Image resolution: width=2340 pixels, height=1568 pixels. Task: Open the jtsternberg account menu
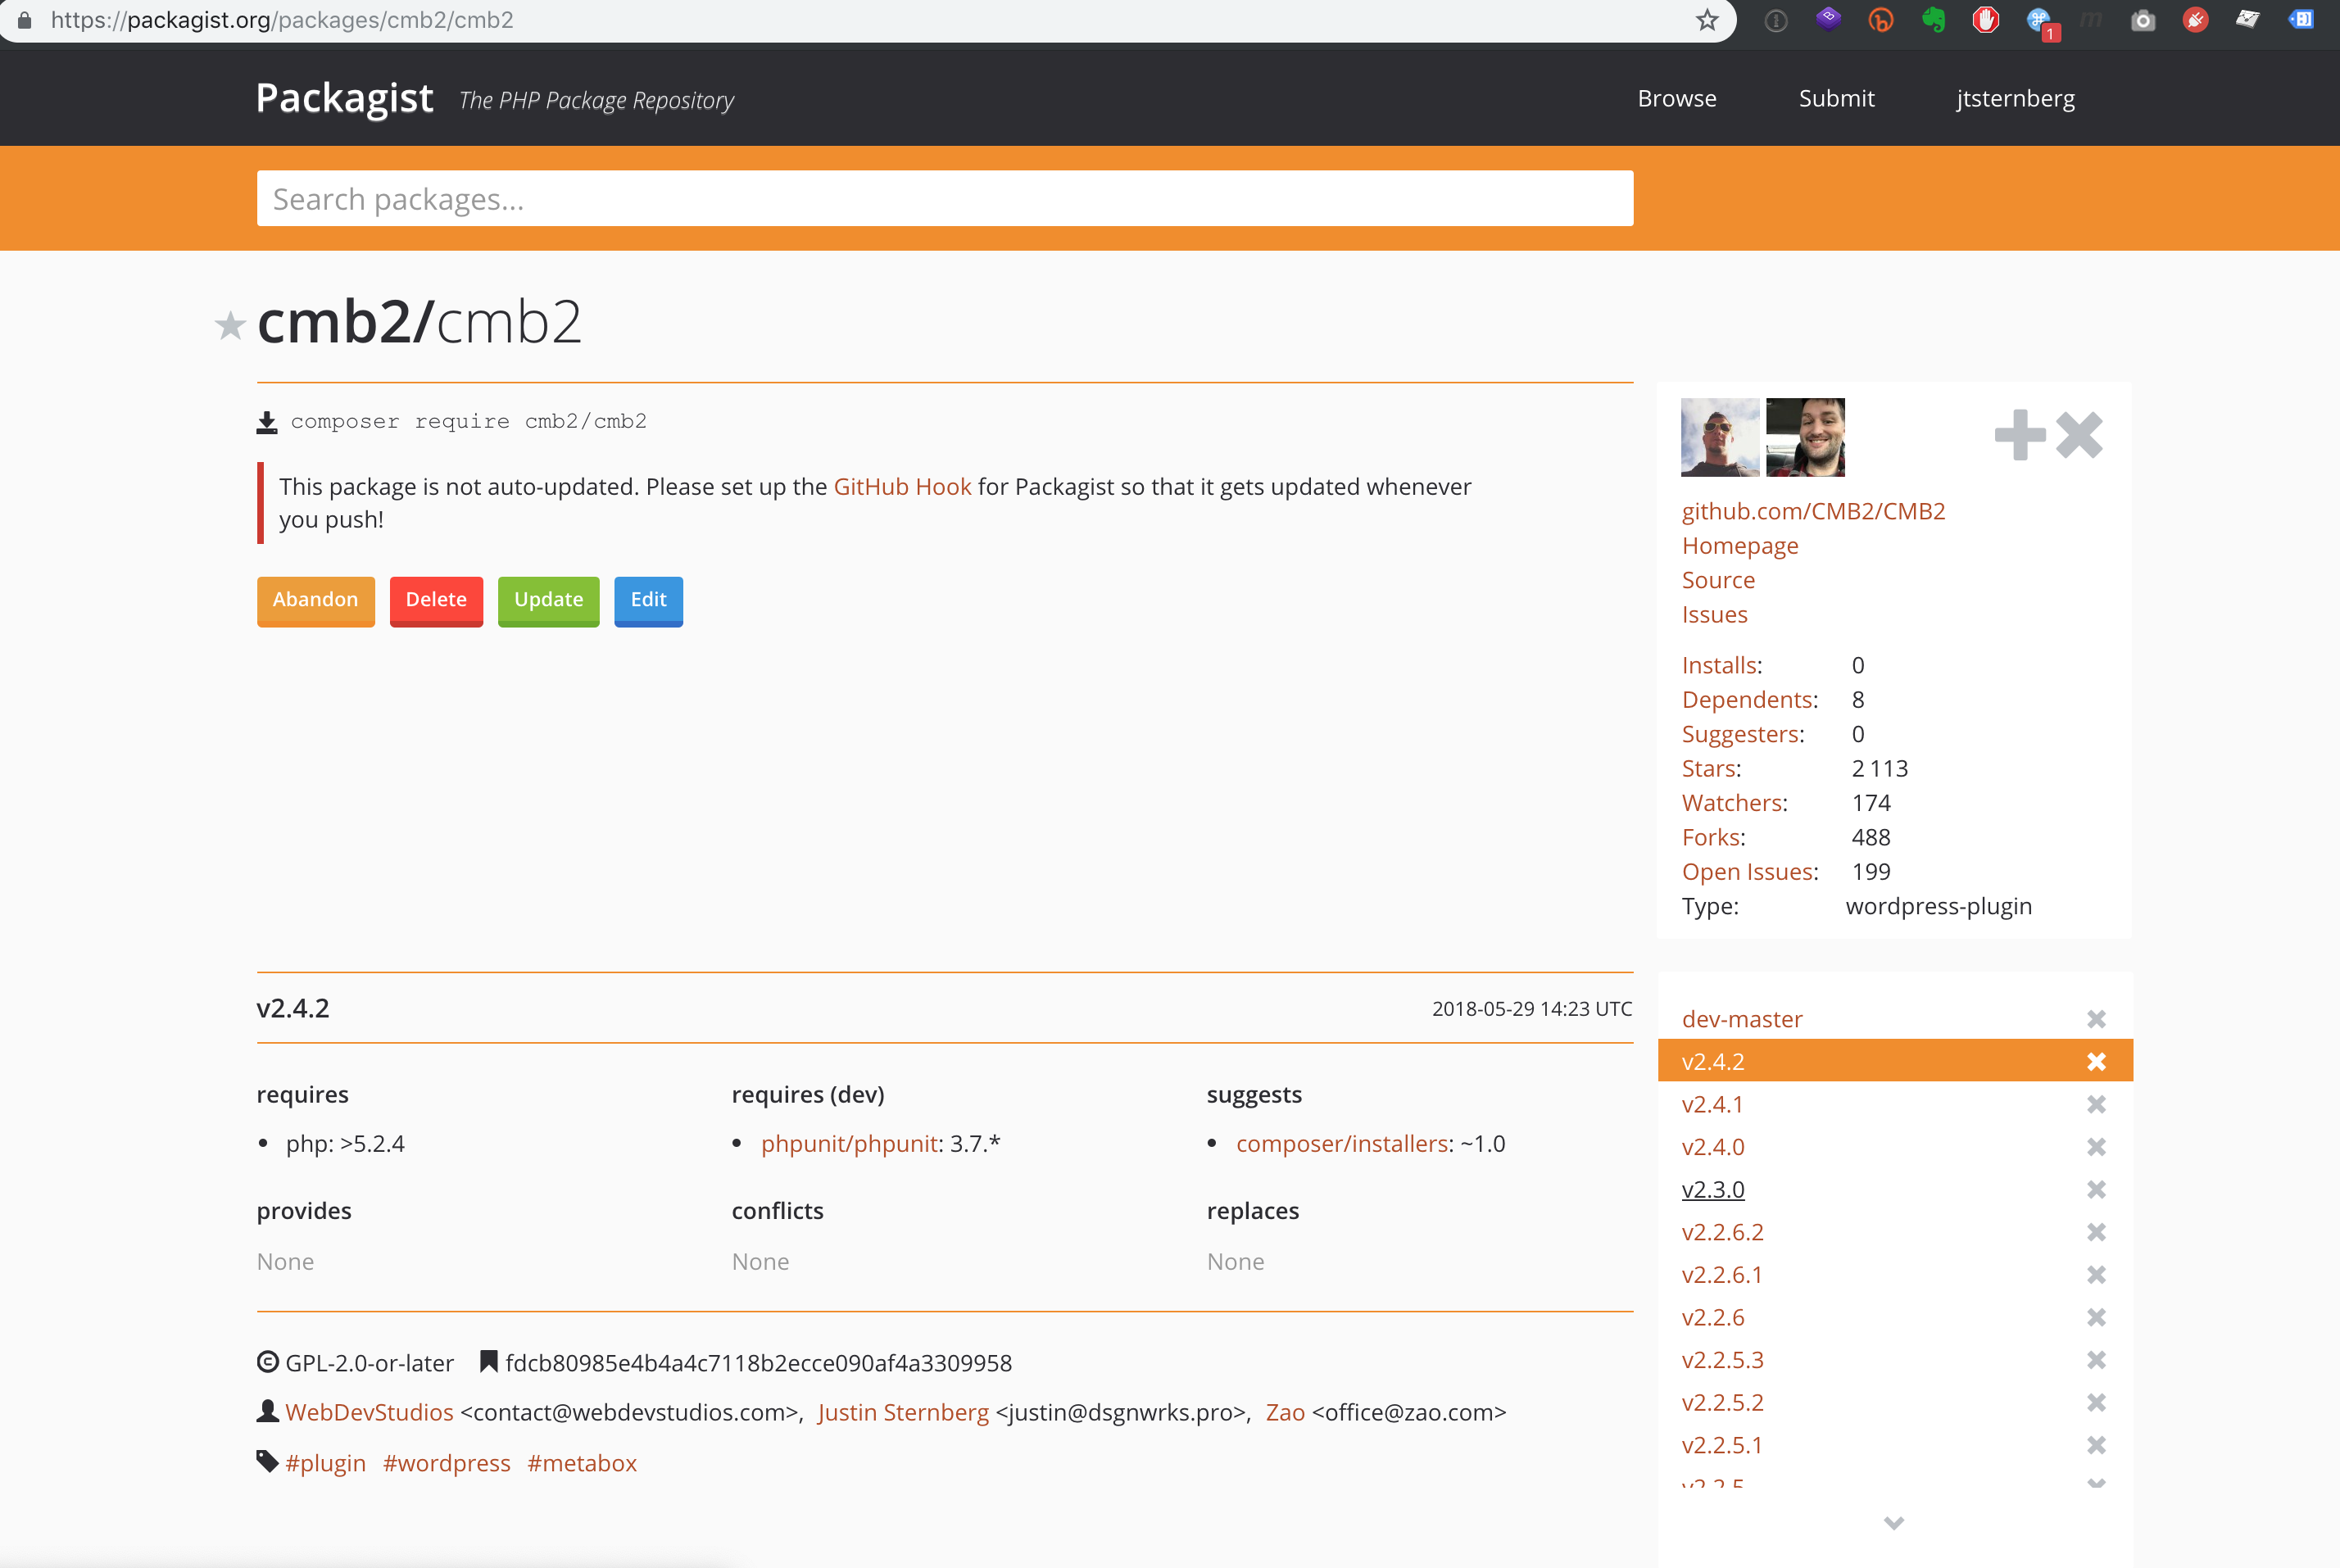tap(2015, 98)
